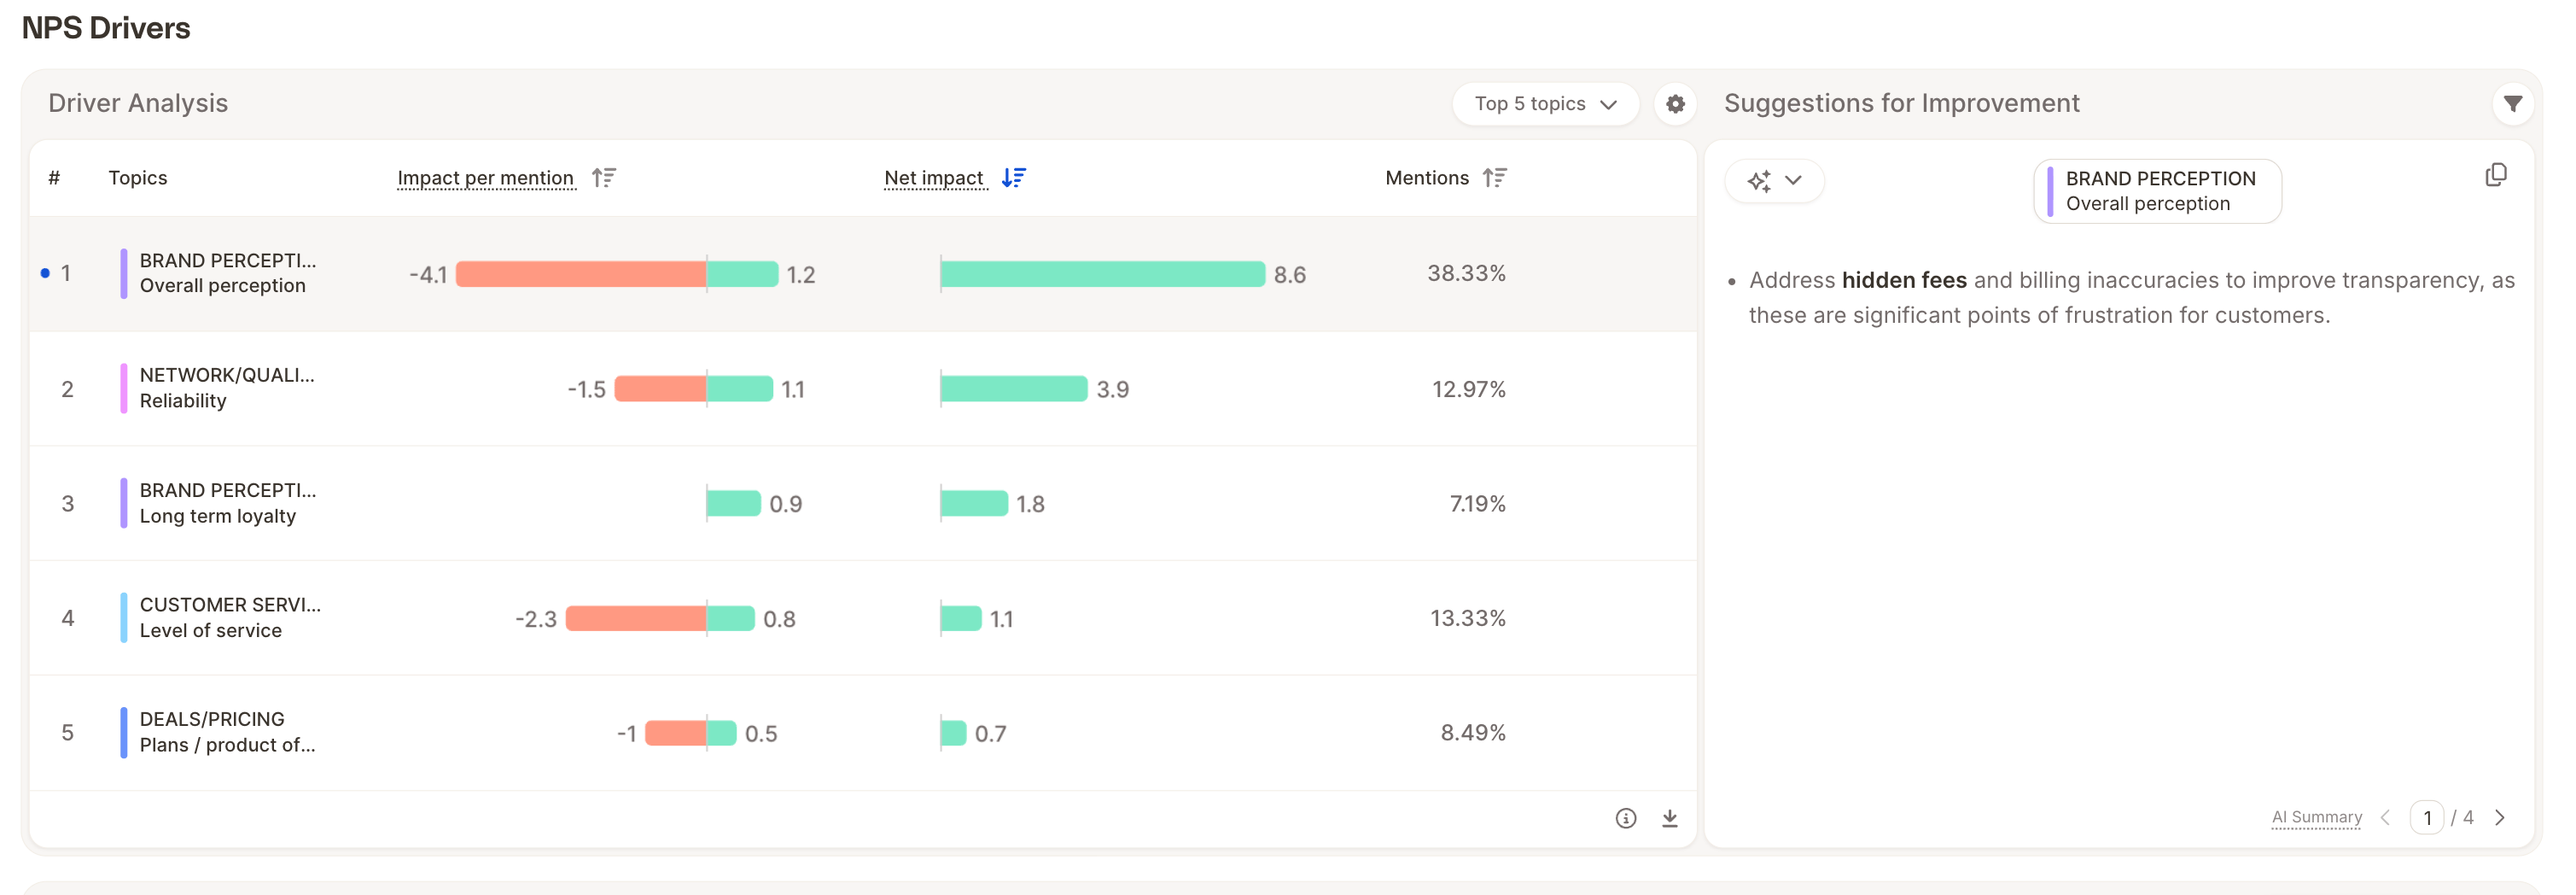
Task: Open the AI Summary link
Action: point(2316,817)
